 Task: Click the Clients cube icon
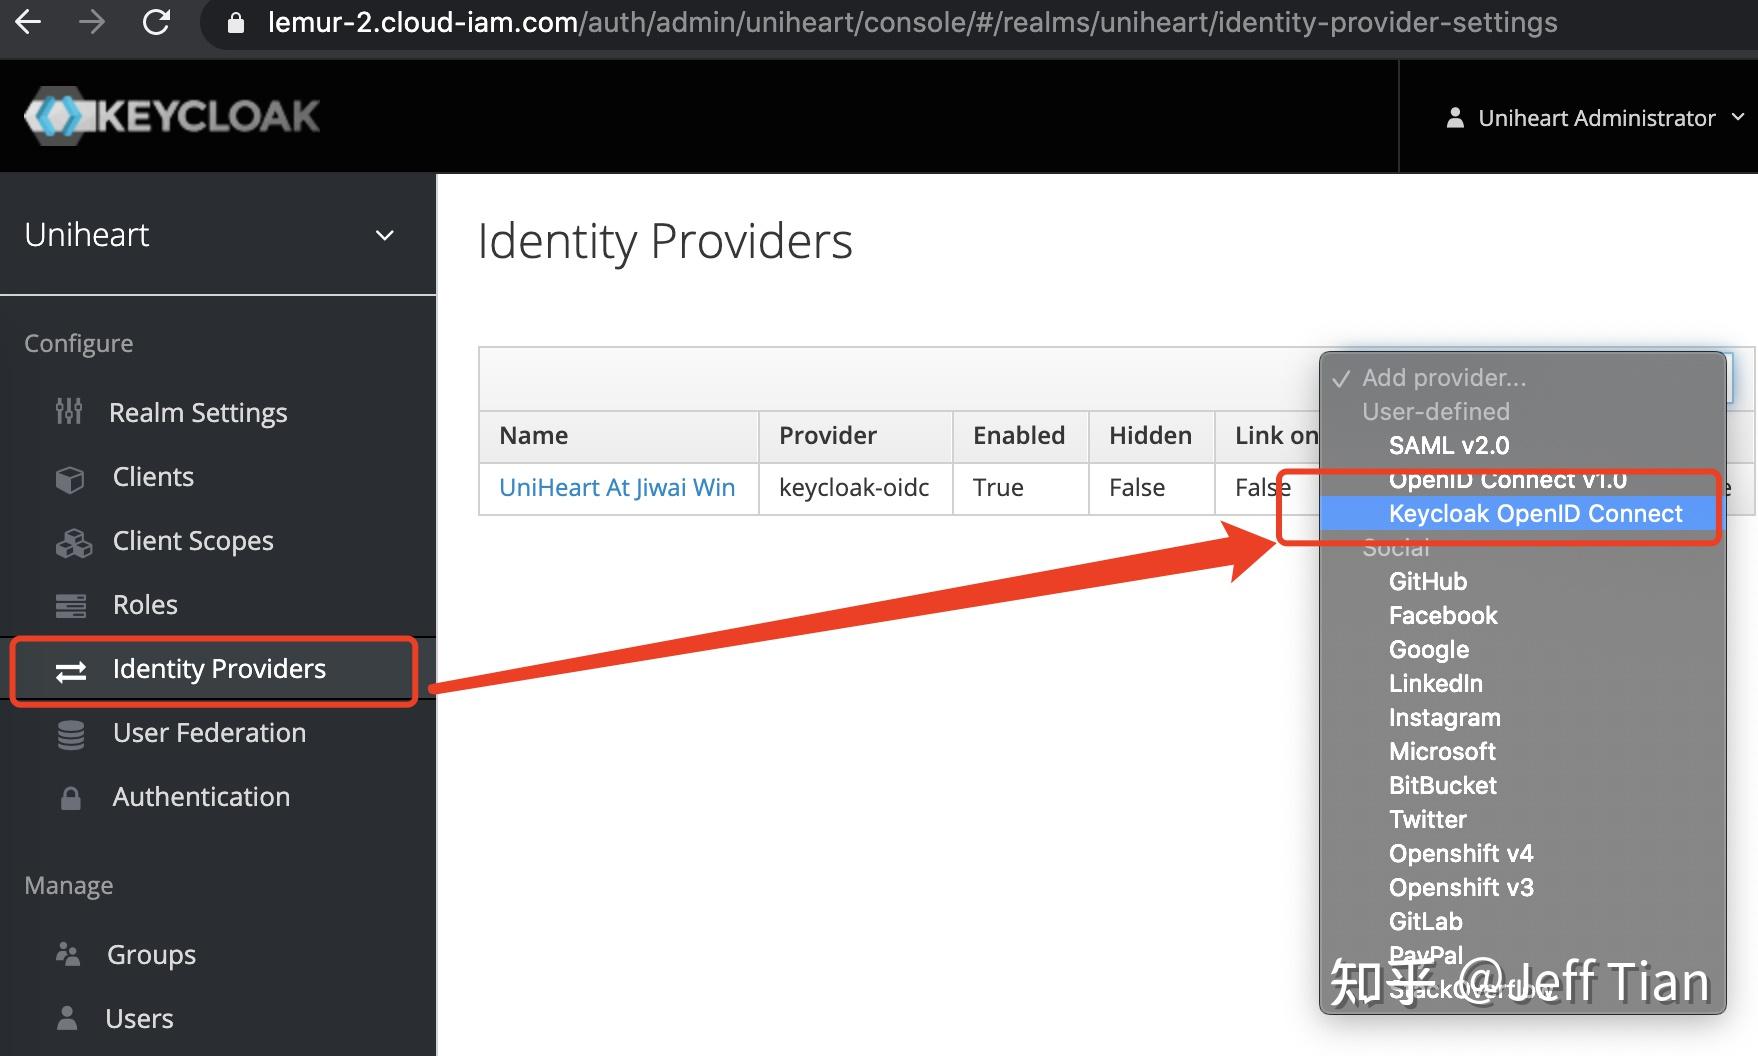(x=70, y=479)
